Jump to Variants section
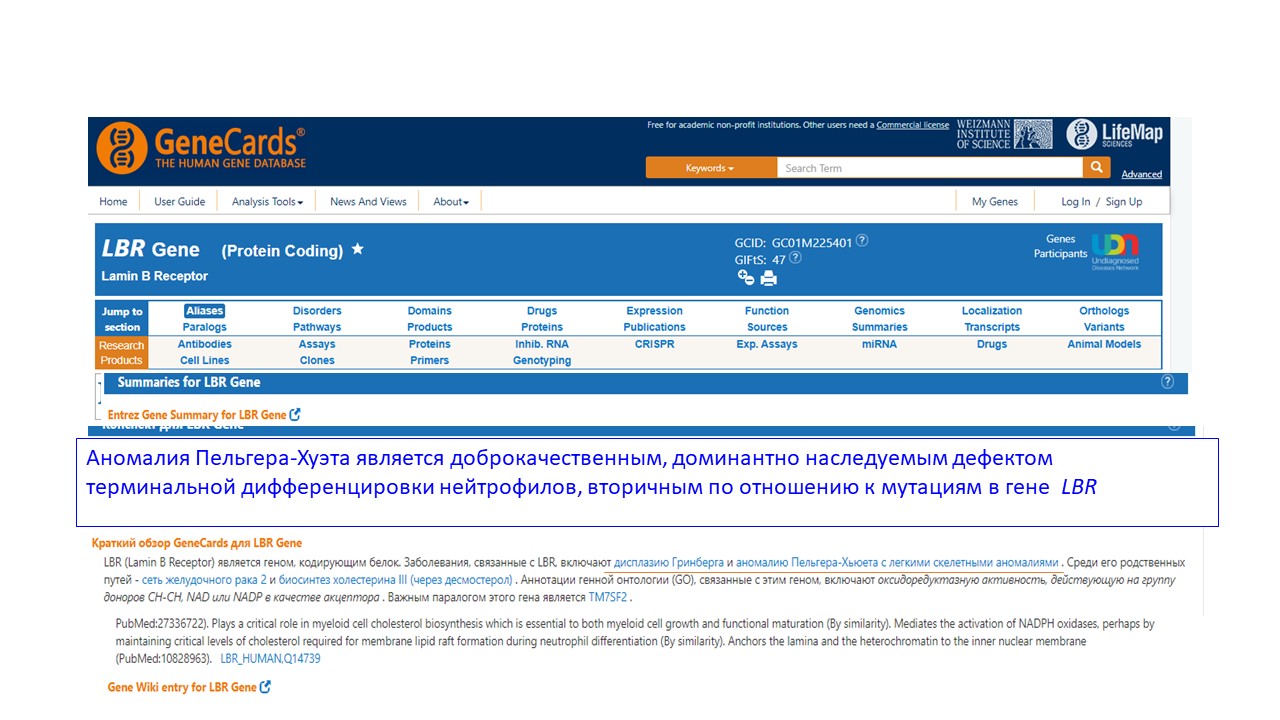Viewport: 1280px width, 720px height. [x=1104, y=327]
